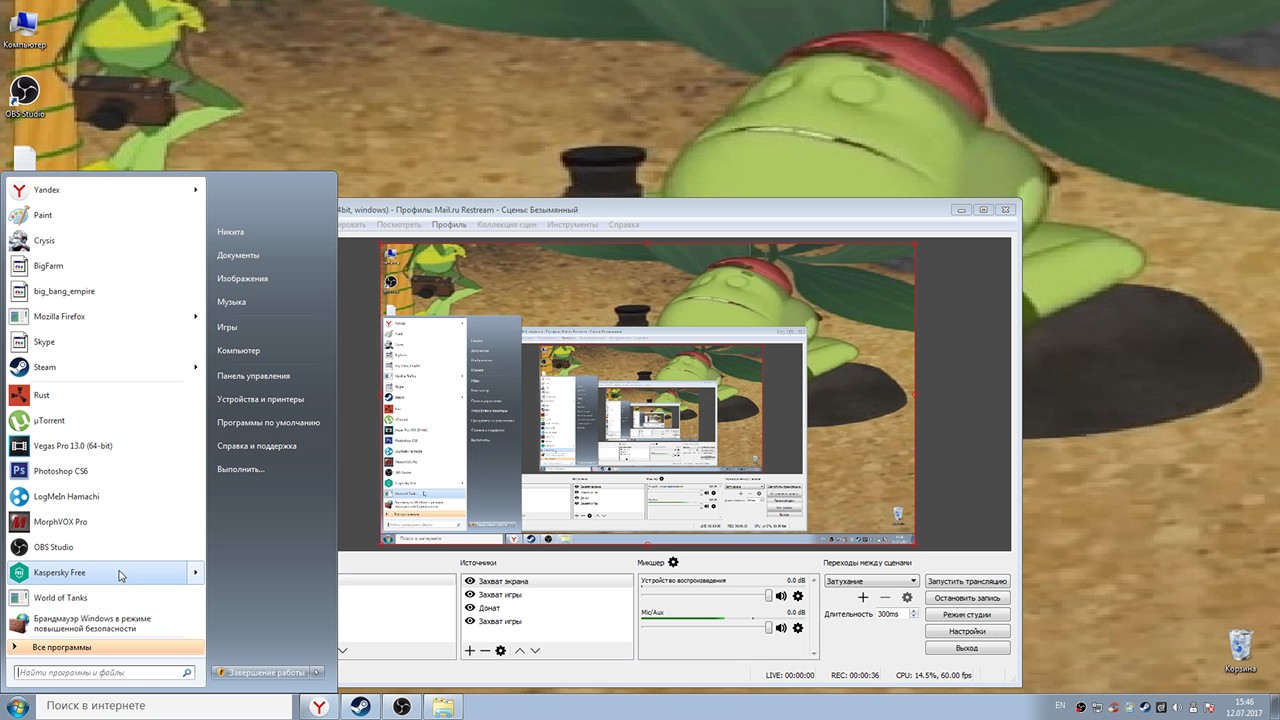The image size is (1280, 720).
Task: Toggle visibility eye for Захват экрана source
Action: pyautogui.click(x=470, y=581)
